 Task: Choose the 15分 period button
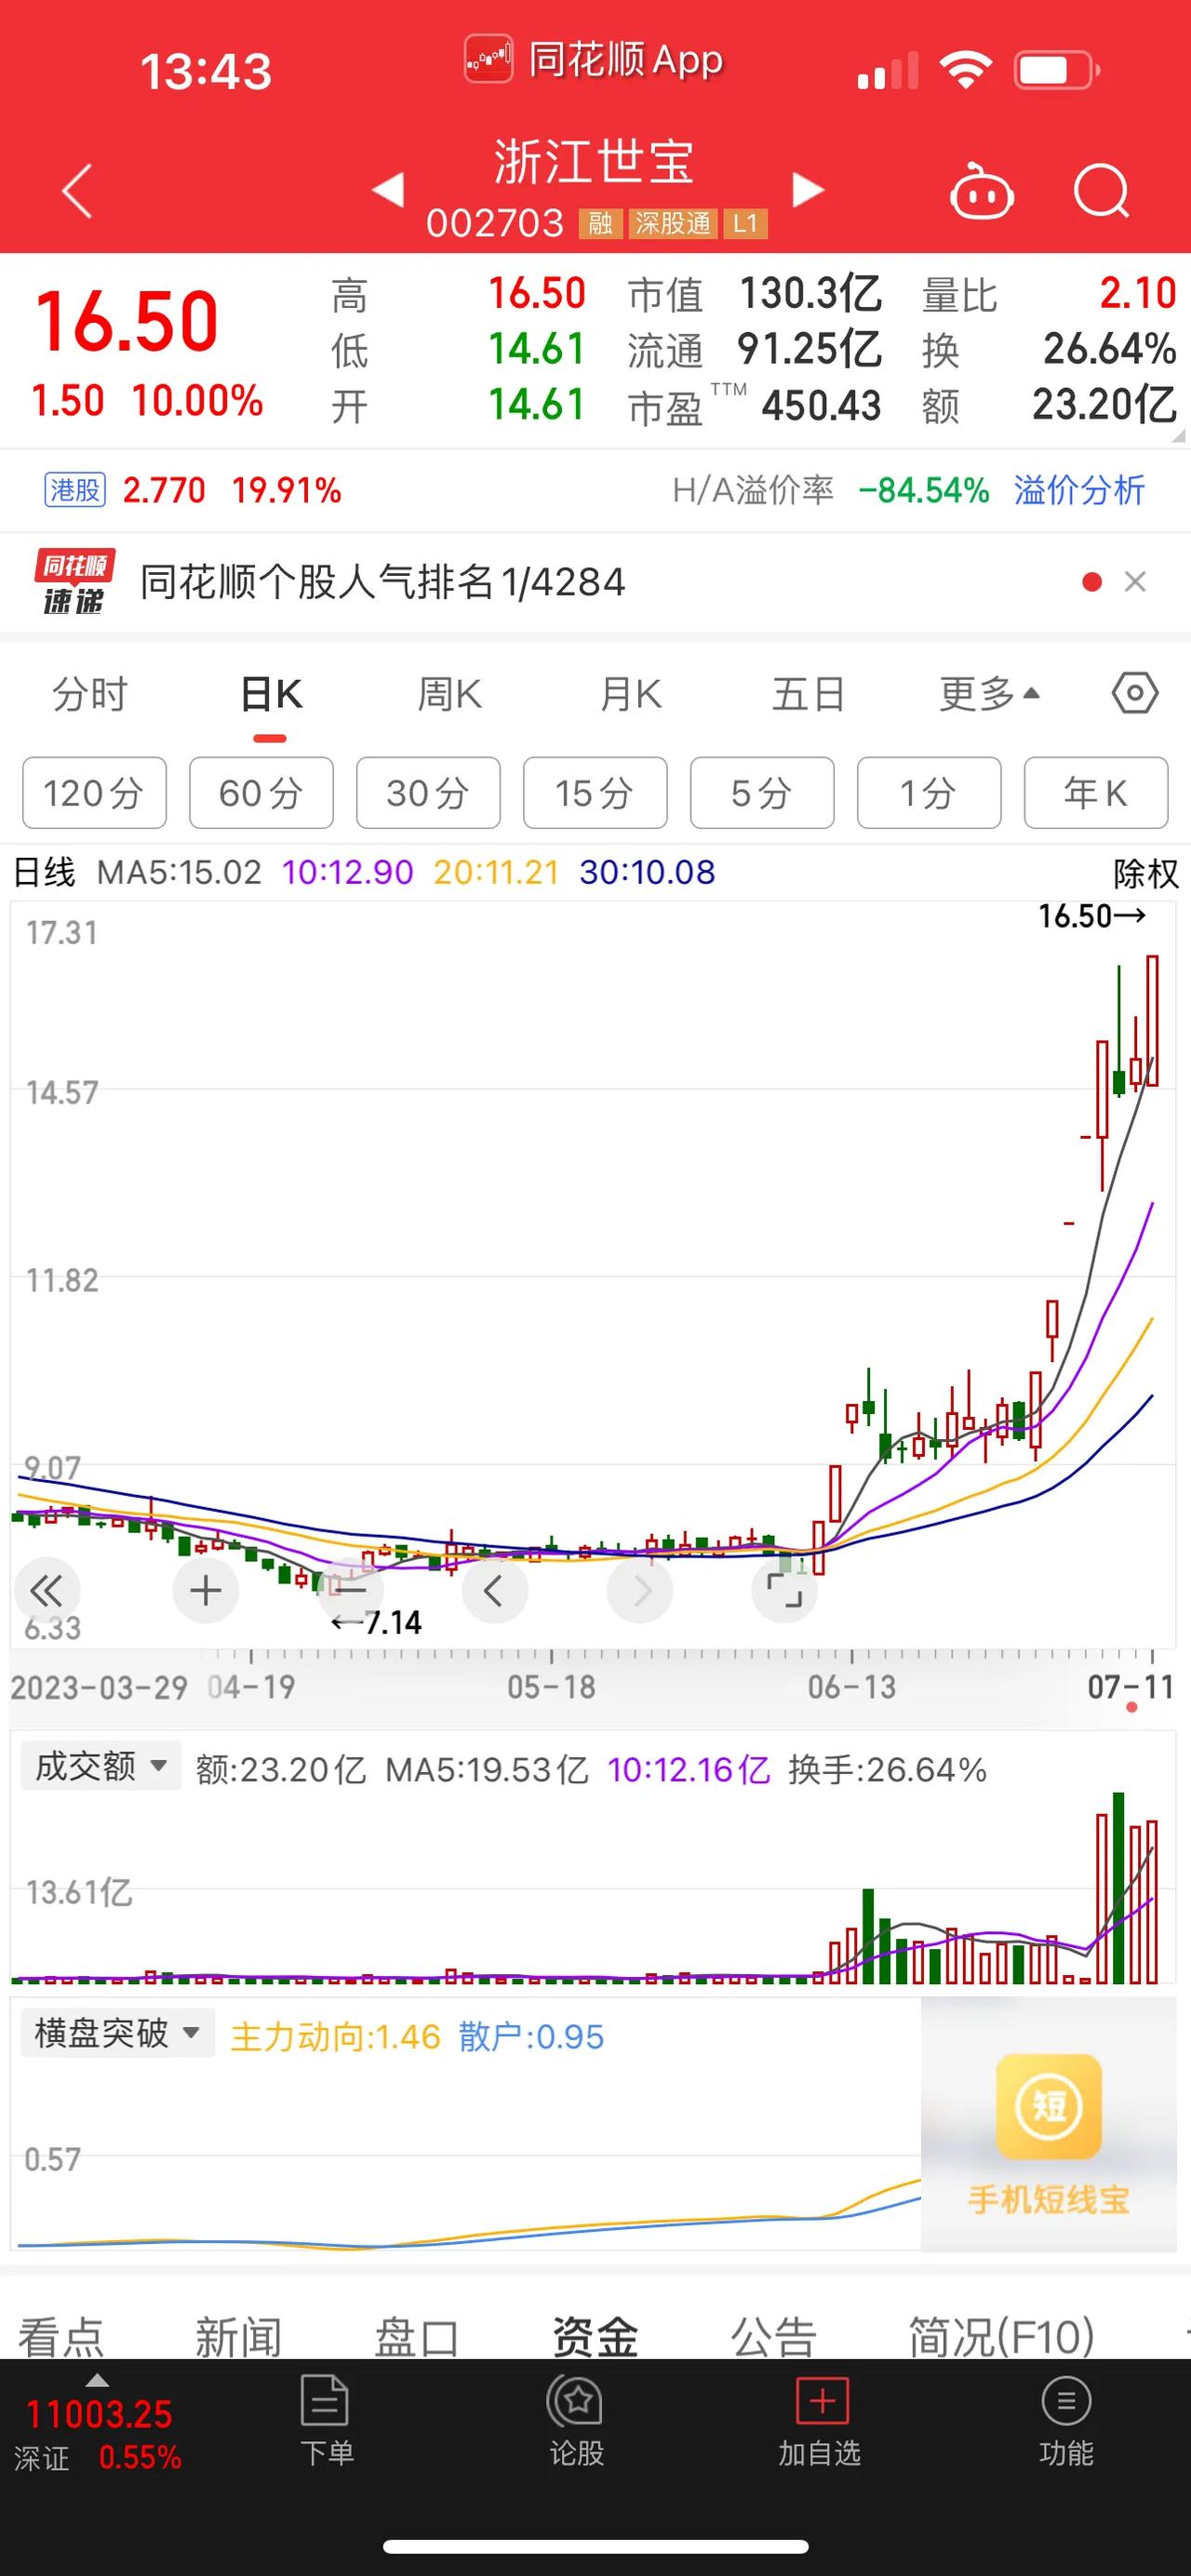coord(595,793)
